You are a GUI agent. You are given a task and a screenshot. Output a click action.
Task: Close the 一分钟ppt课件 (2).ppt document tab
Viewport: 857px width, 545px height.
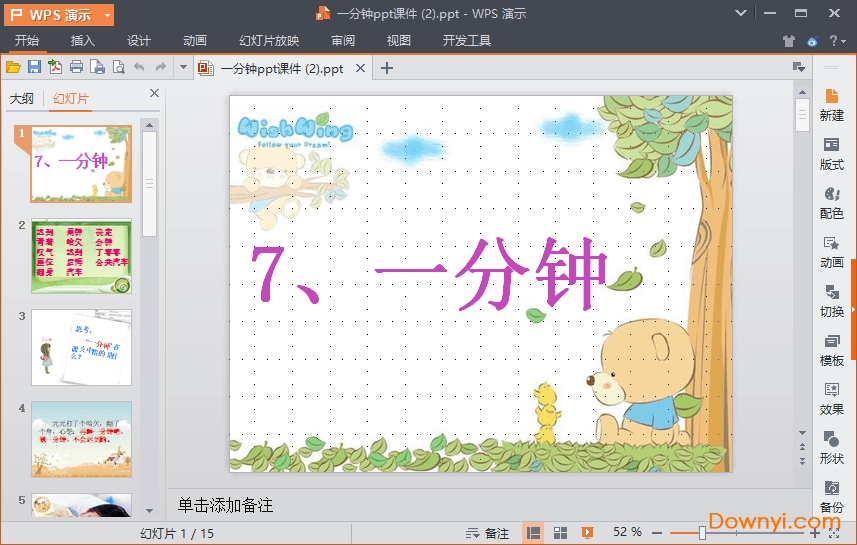(360, 68)
